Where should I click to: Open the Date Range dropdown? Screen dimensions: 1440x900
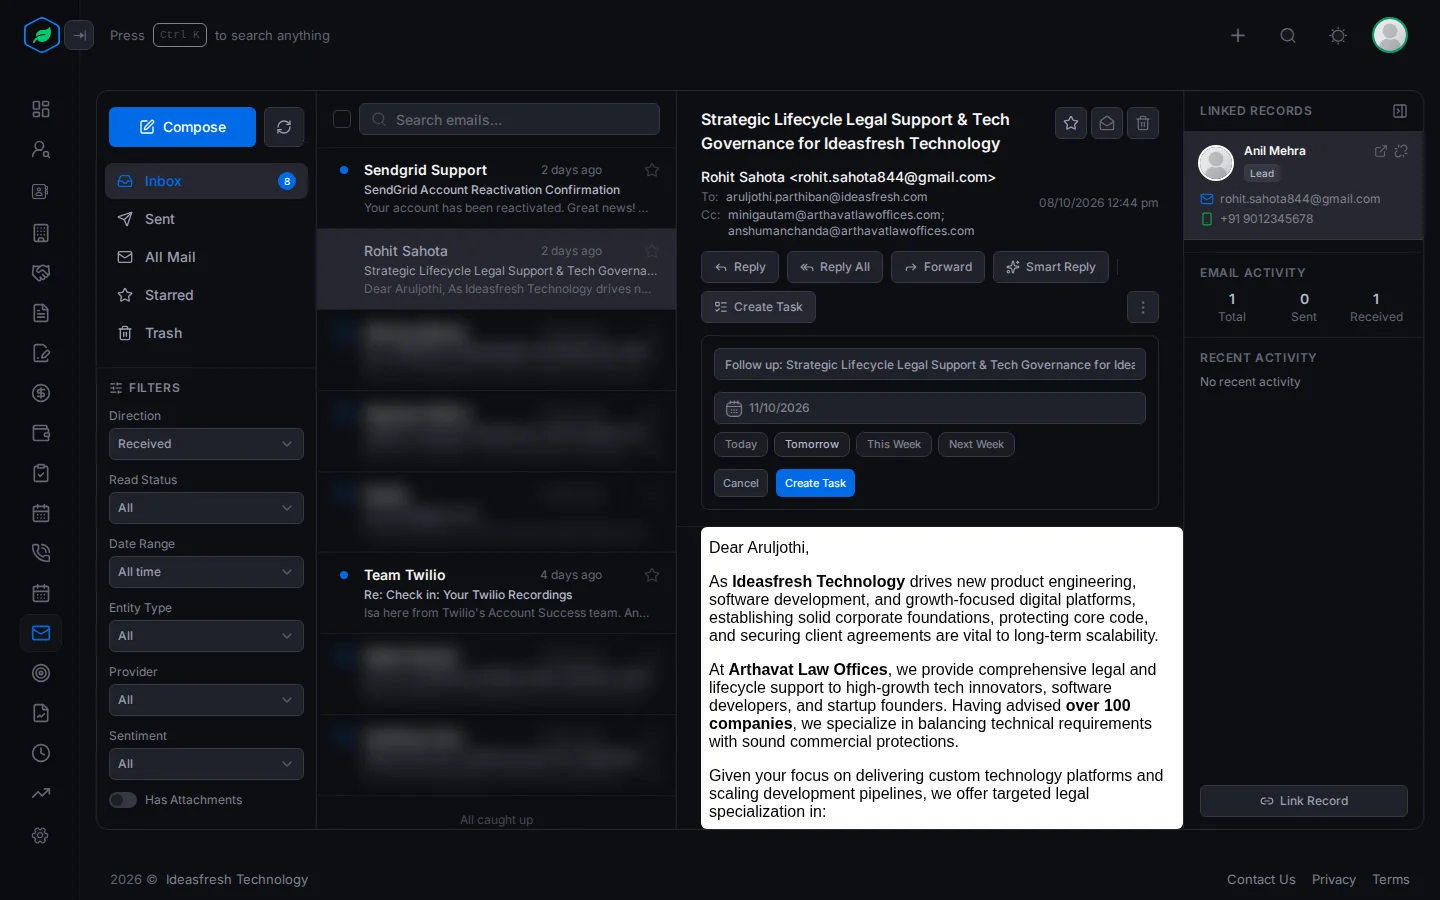[x=206, y=572]
